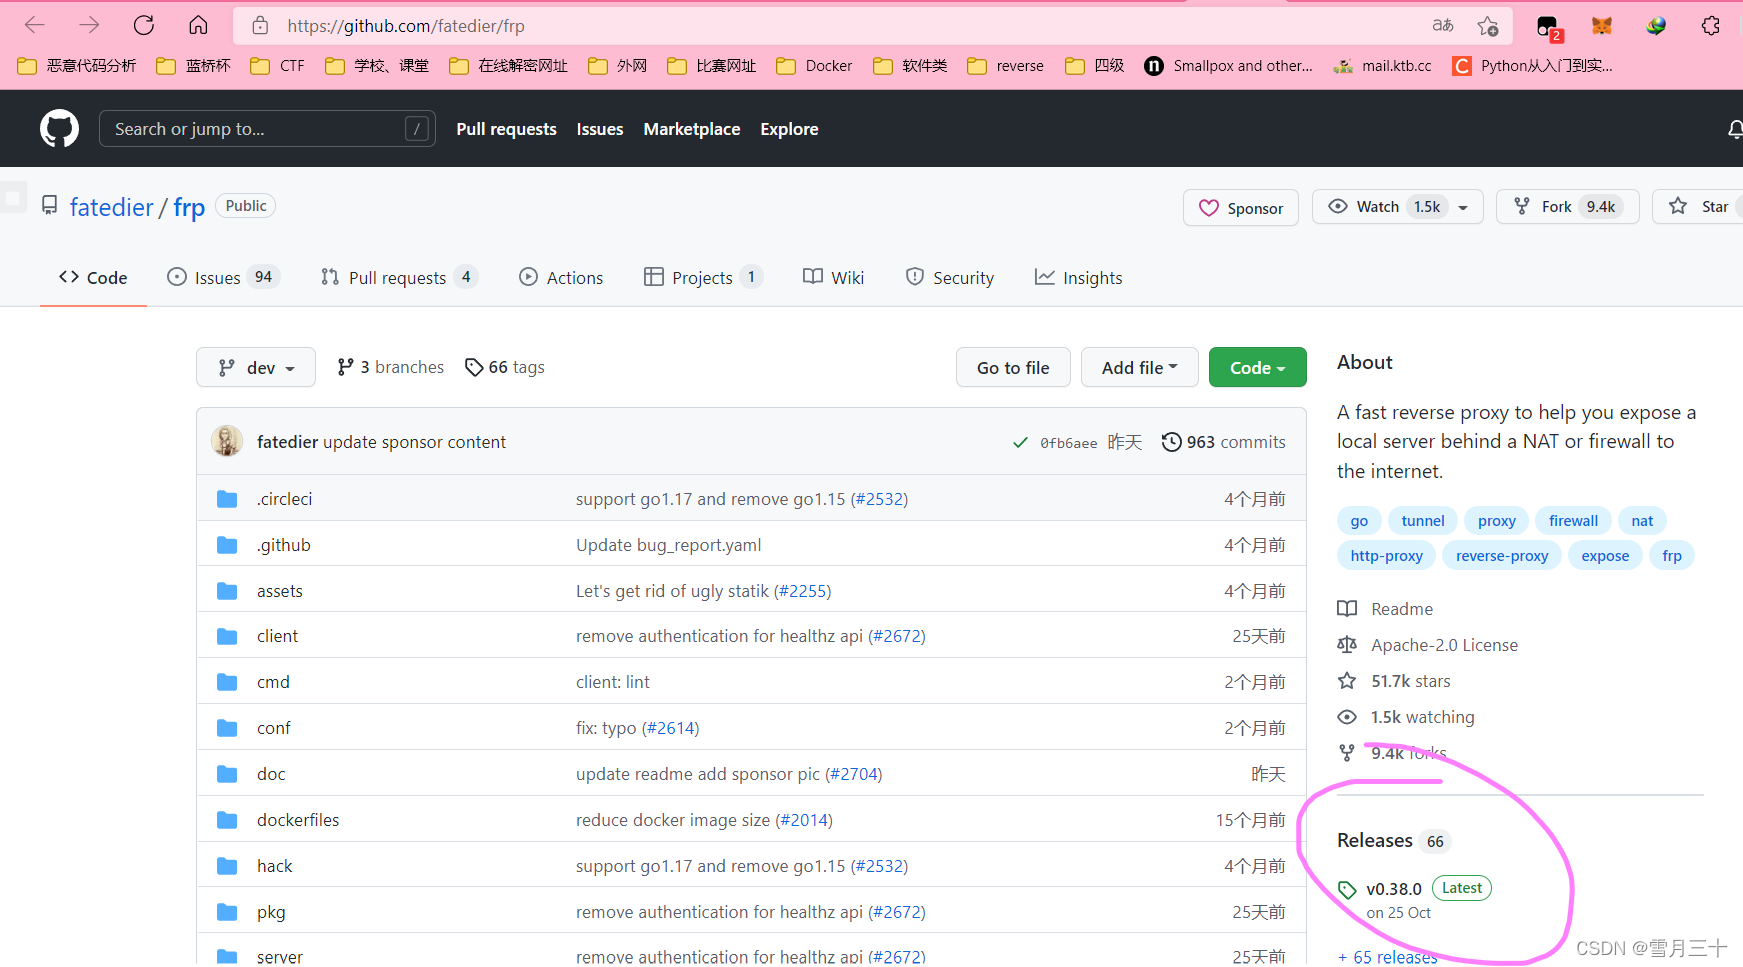
Task: Open the v0.38.0 release link
Action: coord(1394,889)
